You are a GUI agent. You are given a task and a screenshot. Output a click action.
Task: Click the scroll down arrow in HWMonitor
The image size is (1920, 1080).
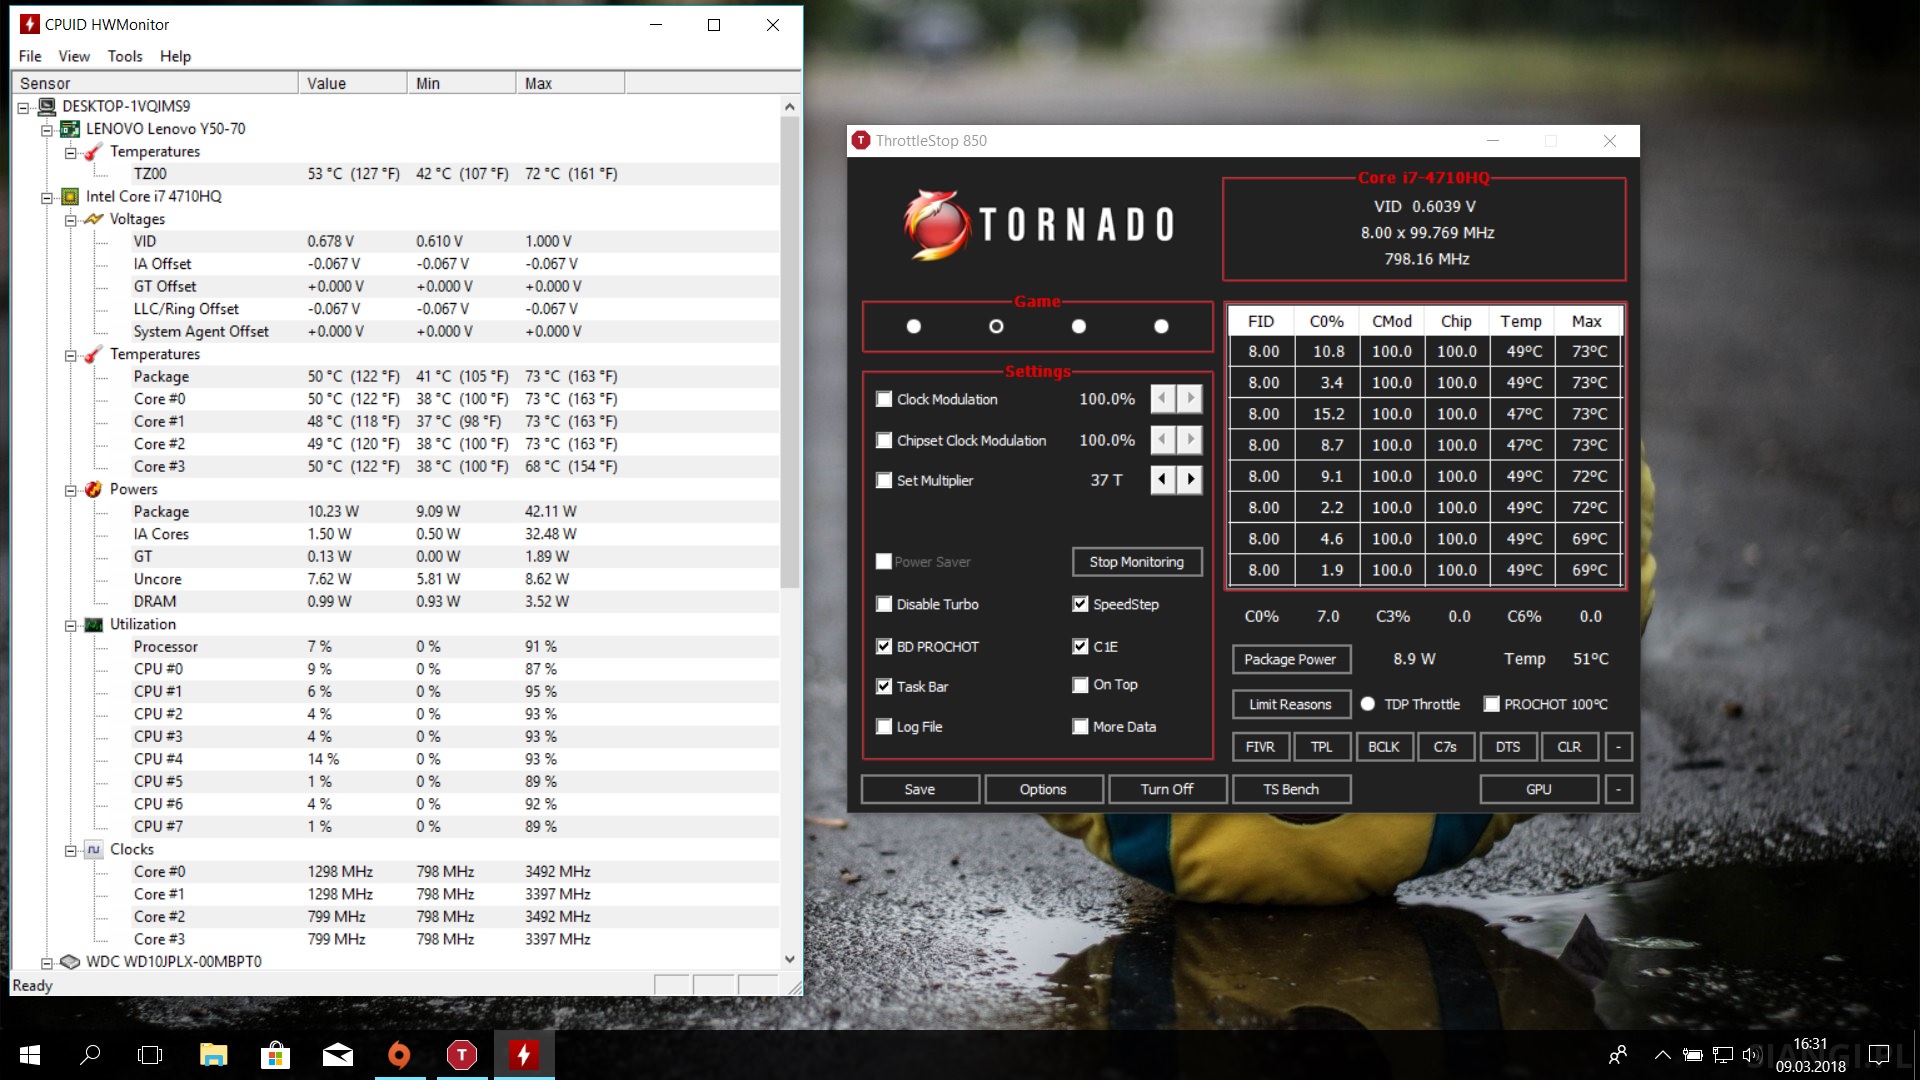pos(790,958)
